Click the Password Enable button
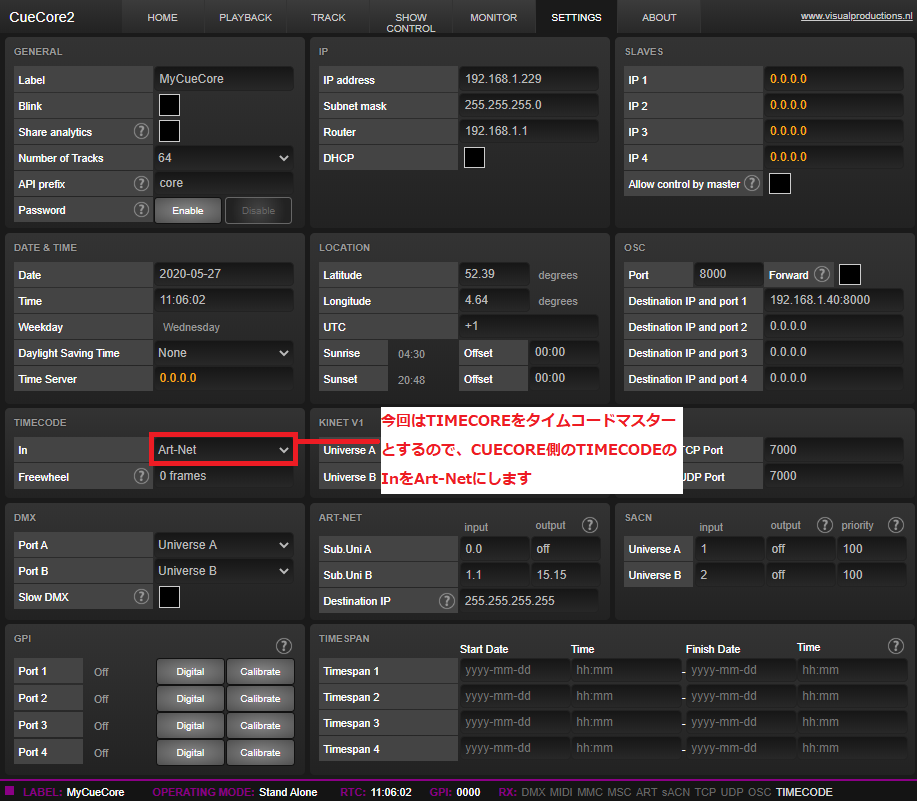 [188, 210]
